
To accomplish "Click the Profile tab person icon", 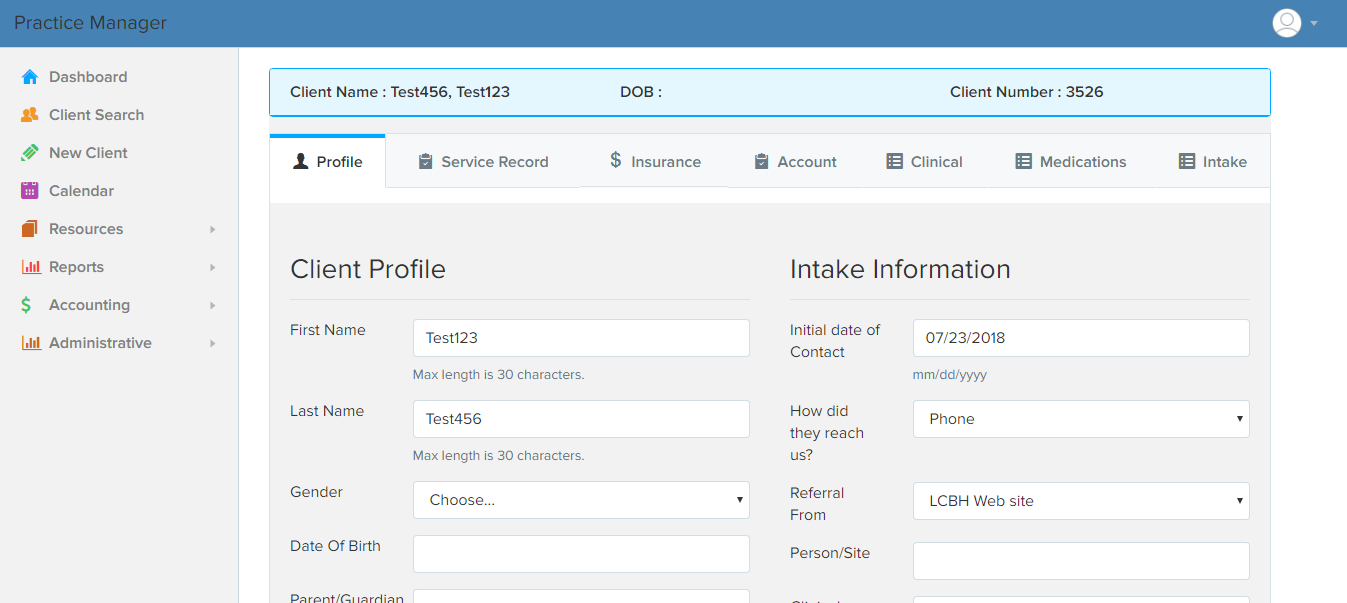I will pyautogui.click(x=300, y=161).
